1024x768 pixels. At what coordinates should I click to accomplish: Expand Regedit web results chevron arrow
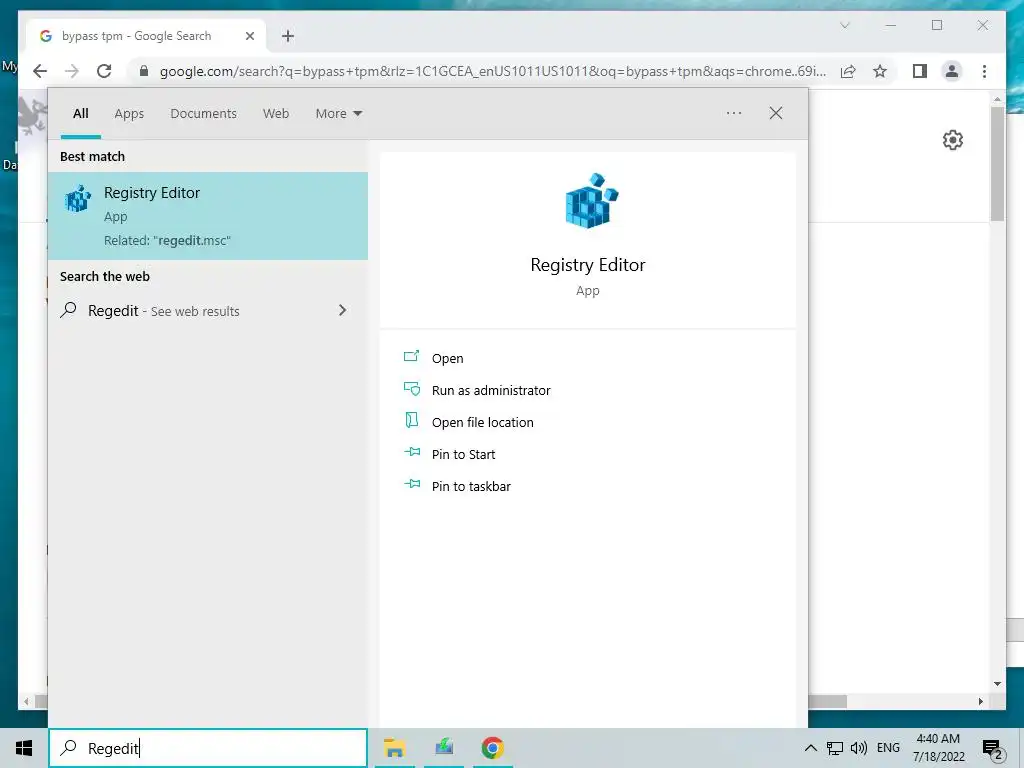342,310
